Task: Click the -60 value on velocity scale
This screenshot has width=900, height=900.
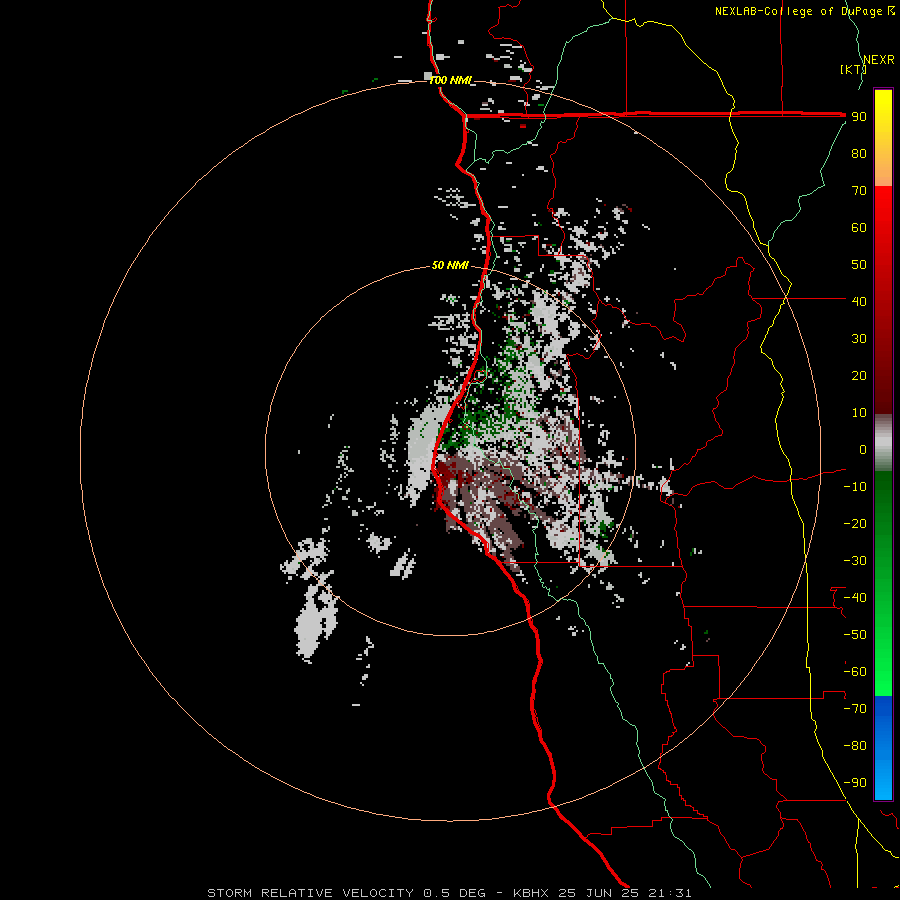Action: click(855, 672)
